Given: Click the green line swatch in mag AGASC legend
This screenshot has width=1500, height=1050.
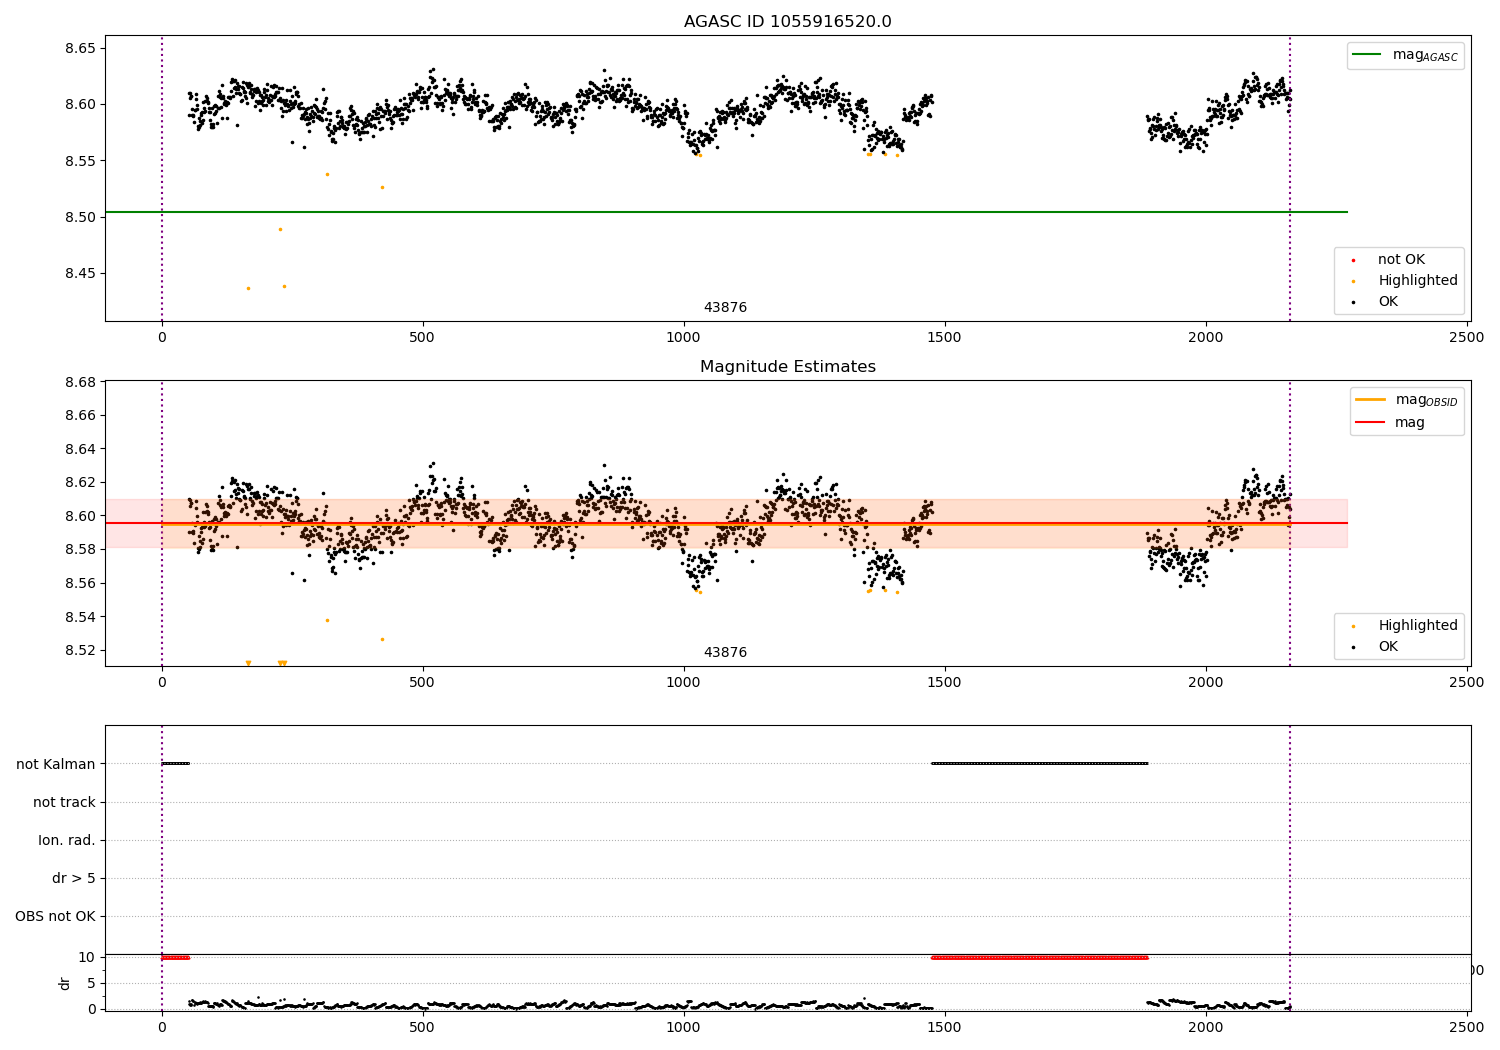Looking at the screenshot, I should pyautogui.click(x=1367, y=55).
